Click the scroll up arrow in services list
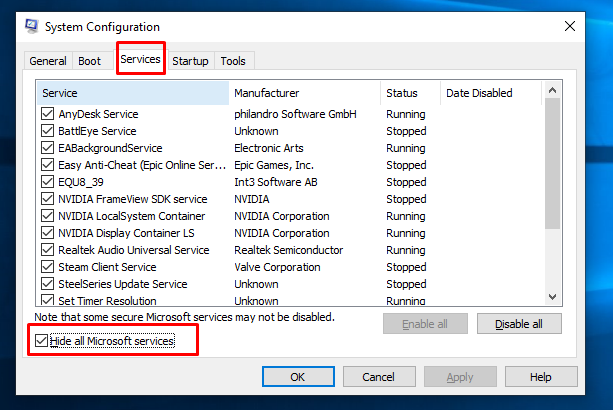The image size is (613, 410). coord(552,90)
